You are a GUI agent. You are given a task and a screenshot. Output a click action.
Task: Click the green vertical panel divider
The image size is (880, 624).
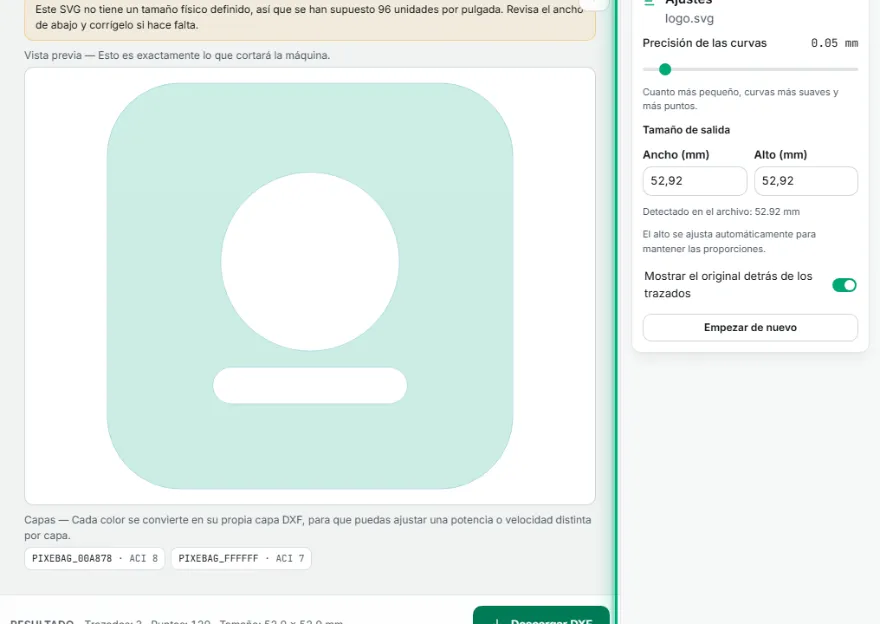[616, 312]
